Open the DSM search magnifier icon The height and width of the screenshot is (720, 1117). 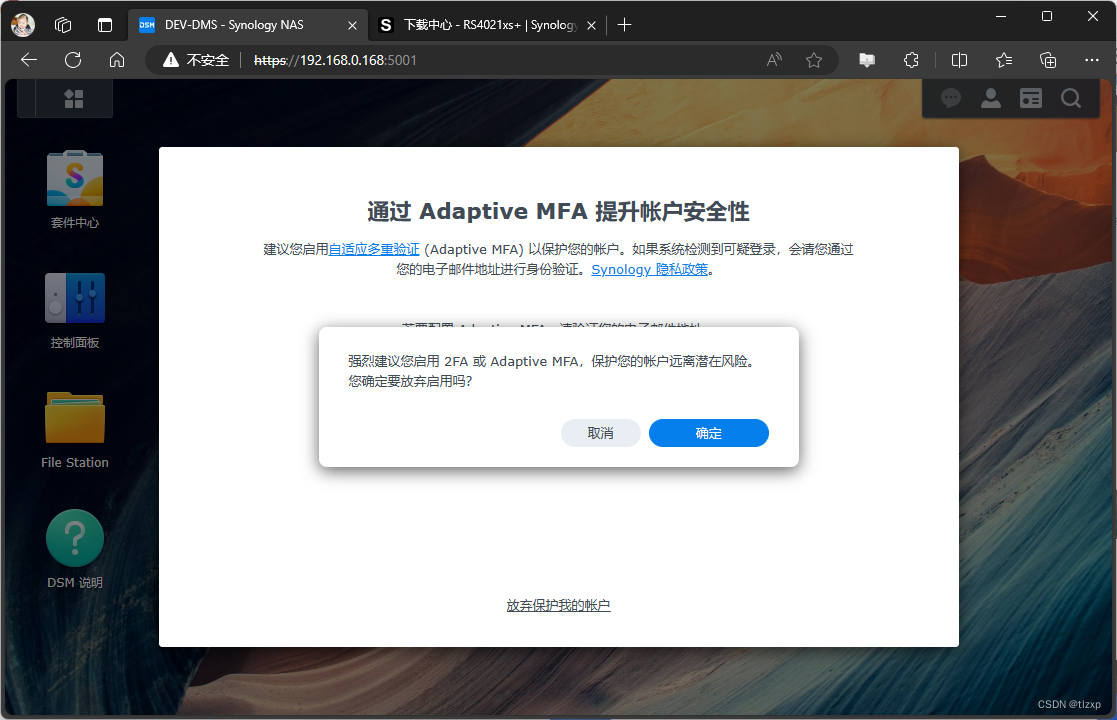(x=1071, y=98)
